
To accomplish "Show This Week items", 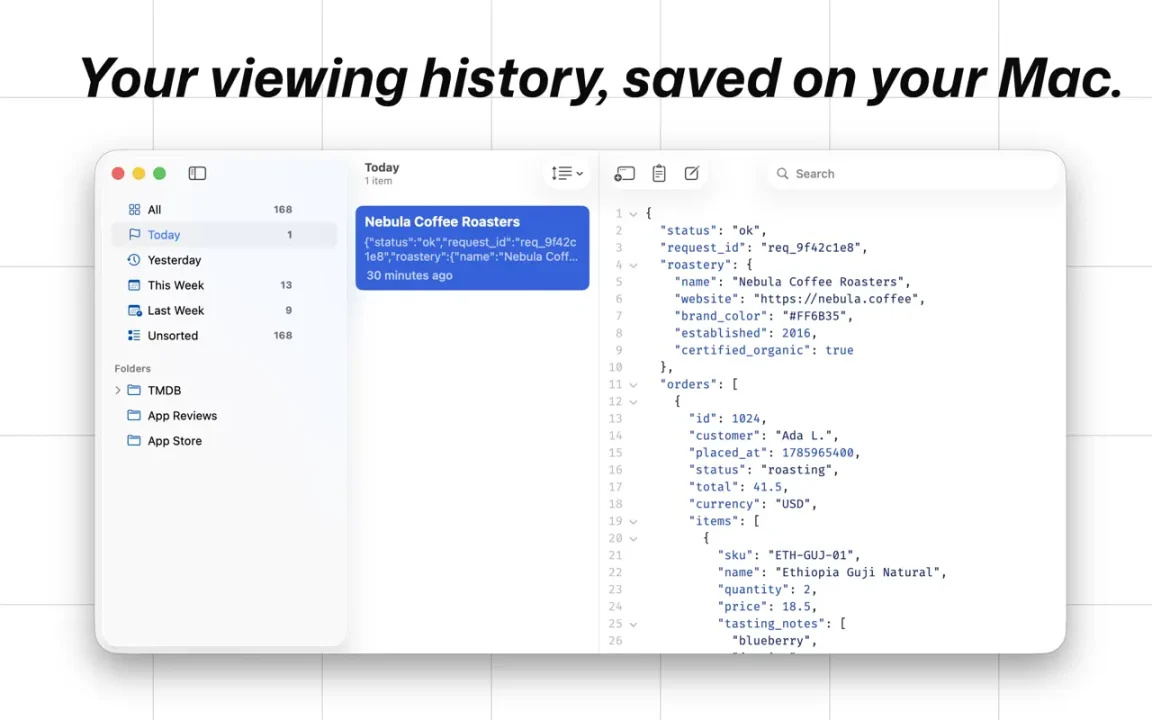I will point(224,285).
